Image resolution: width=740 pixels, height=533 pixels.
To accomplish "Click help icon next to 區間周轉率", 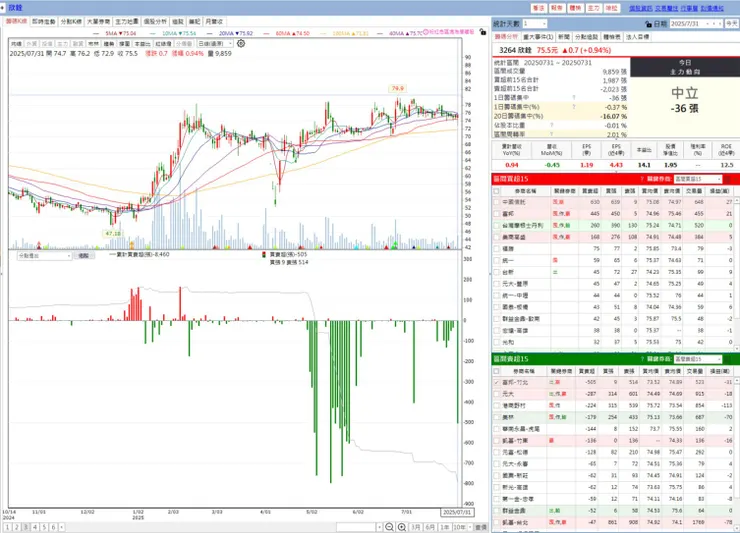I will pos(551,135).
